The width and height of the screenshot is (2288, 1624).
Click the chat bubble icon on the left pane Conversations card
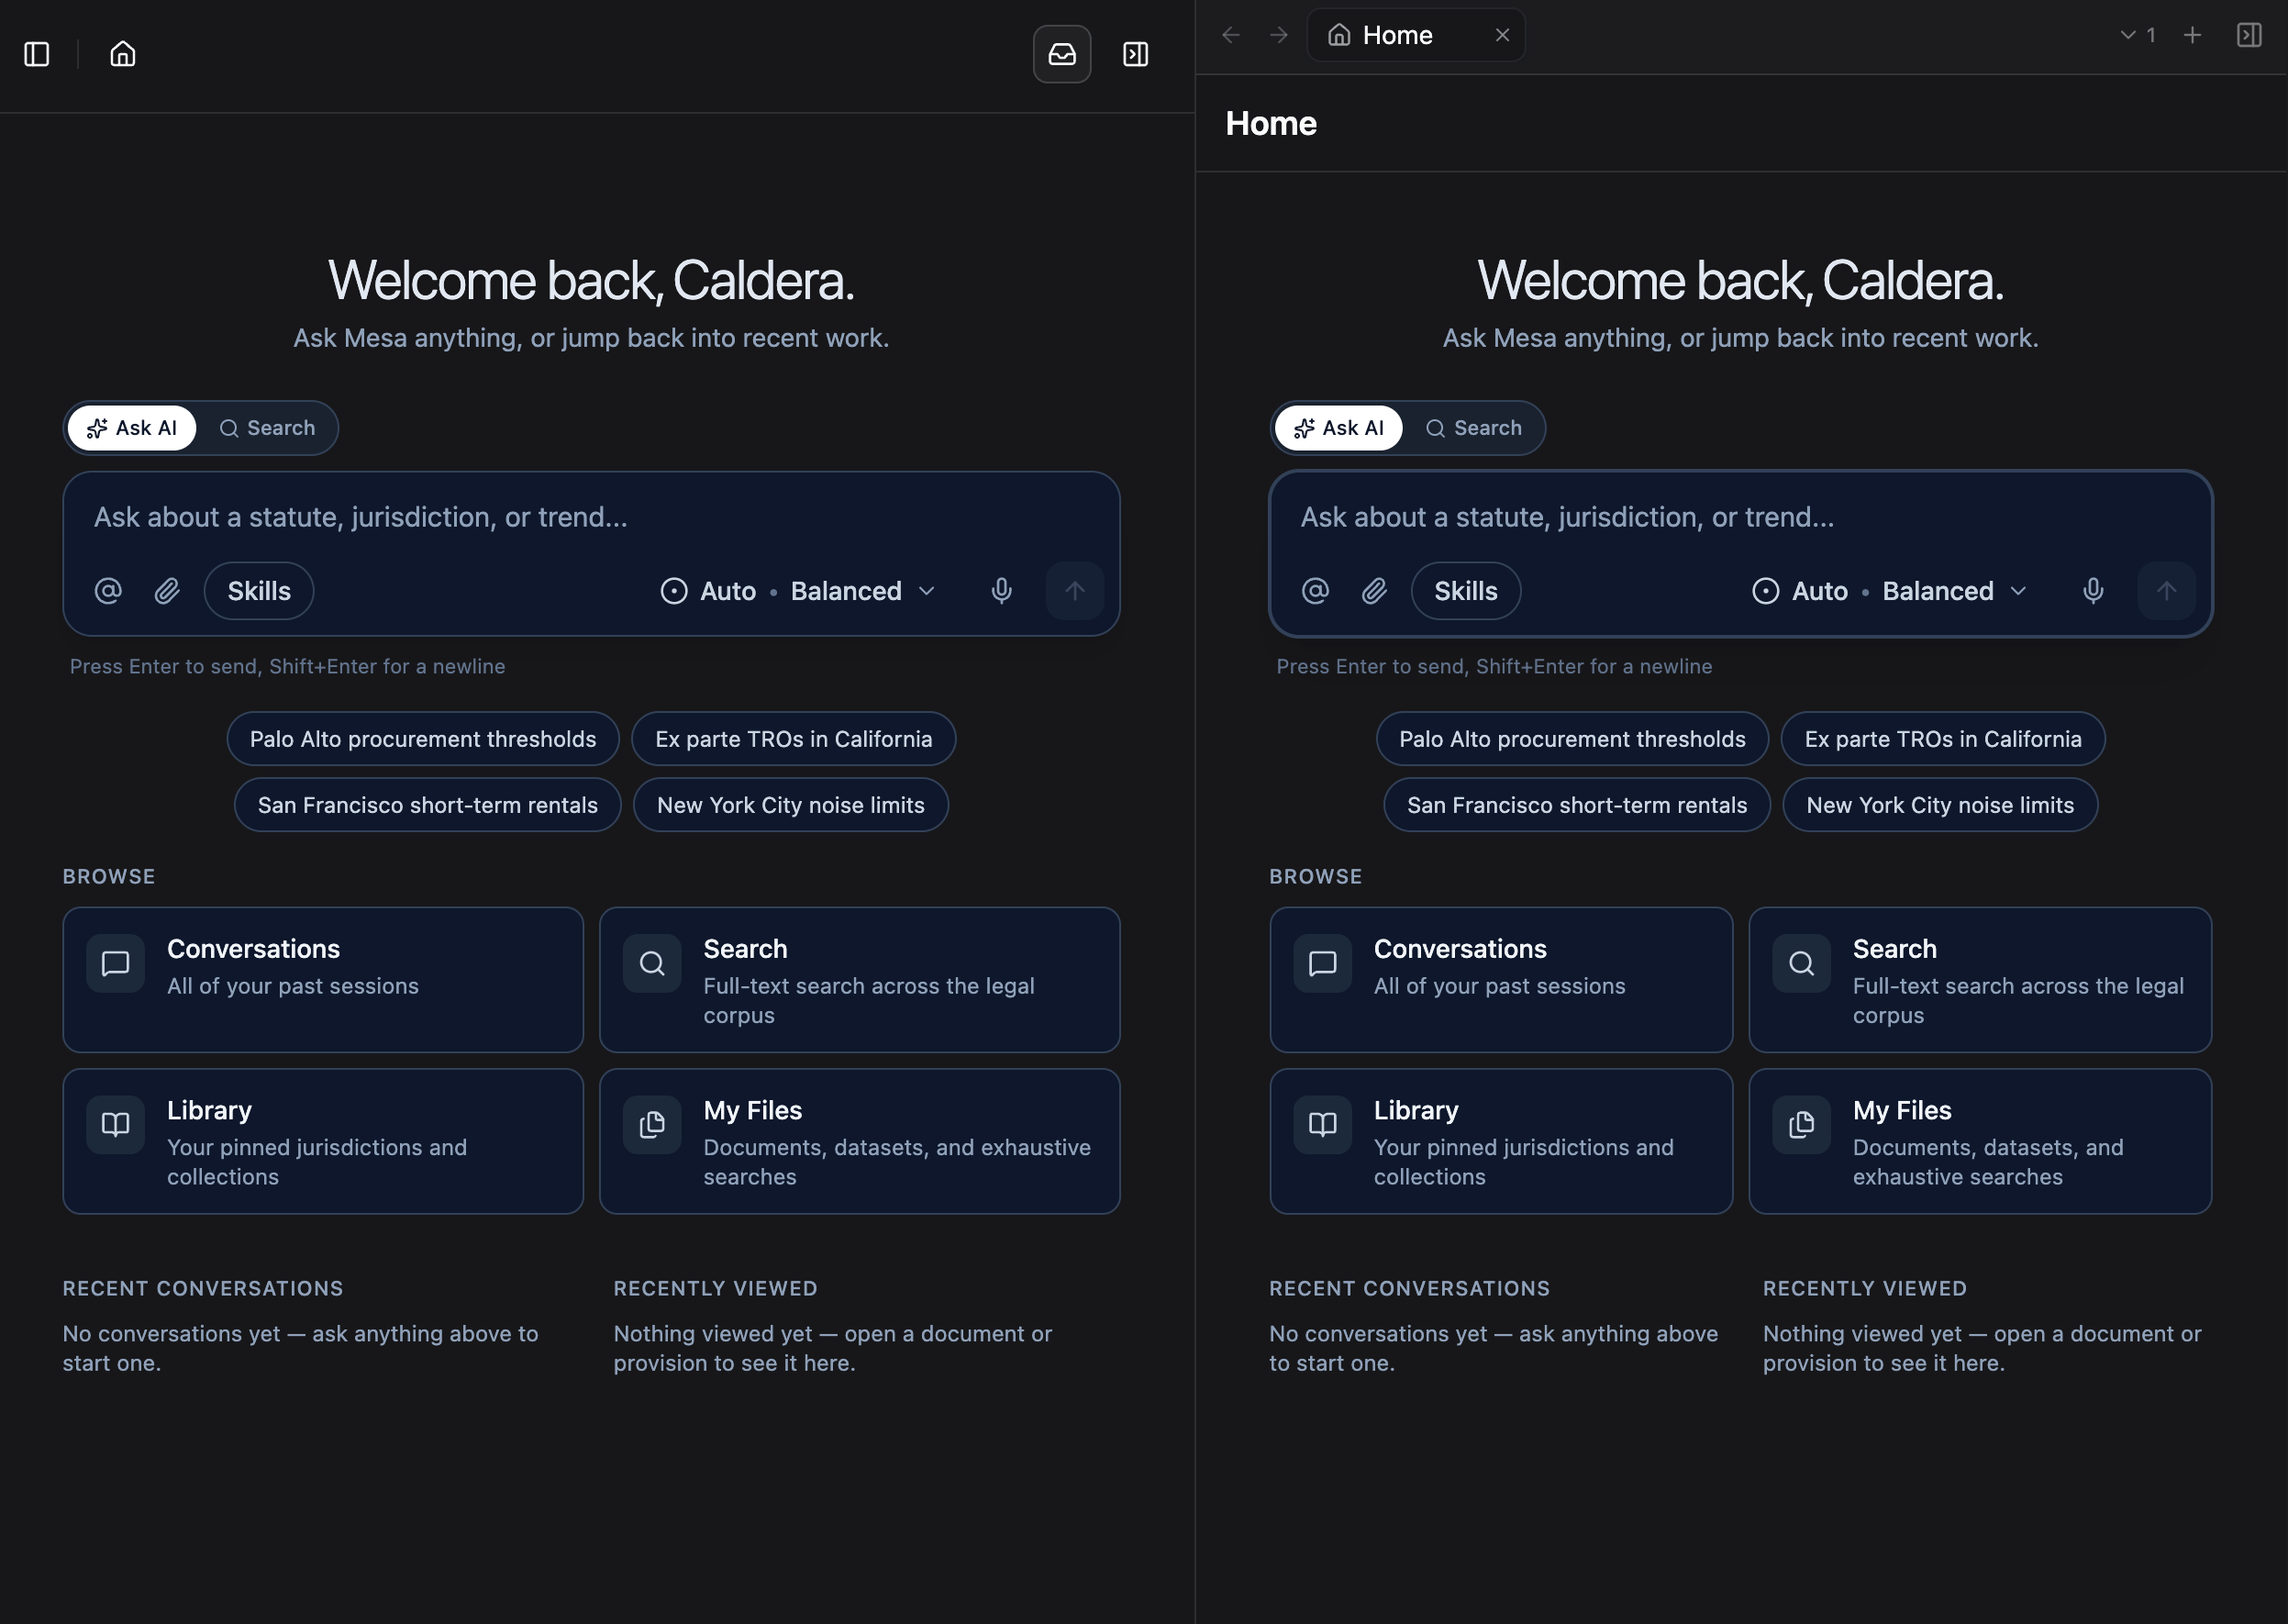116,964
